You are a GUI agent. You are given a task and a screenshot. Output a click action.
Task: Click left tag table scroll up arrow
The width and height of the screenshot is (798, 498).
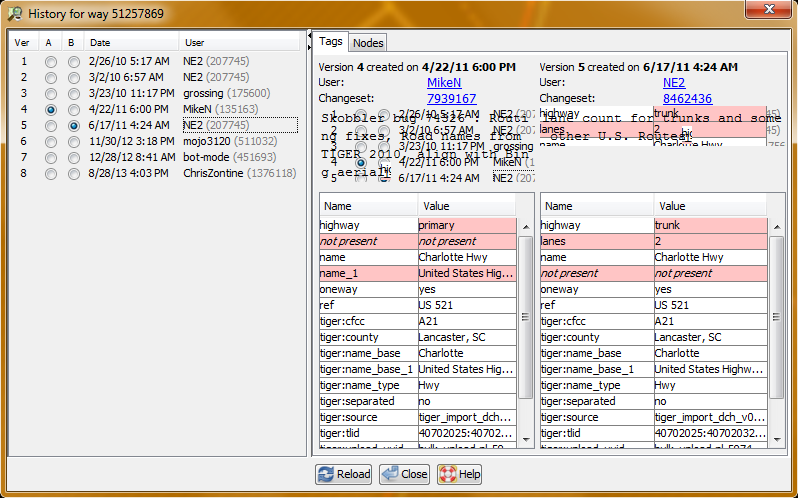click(x=526, y=226)
